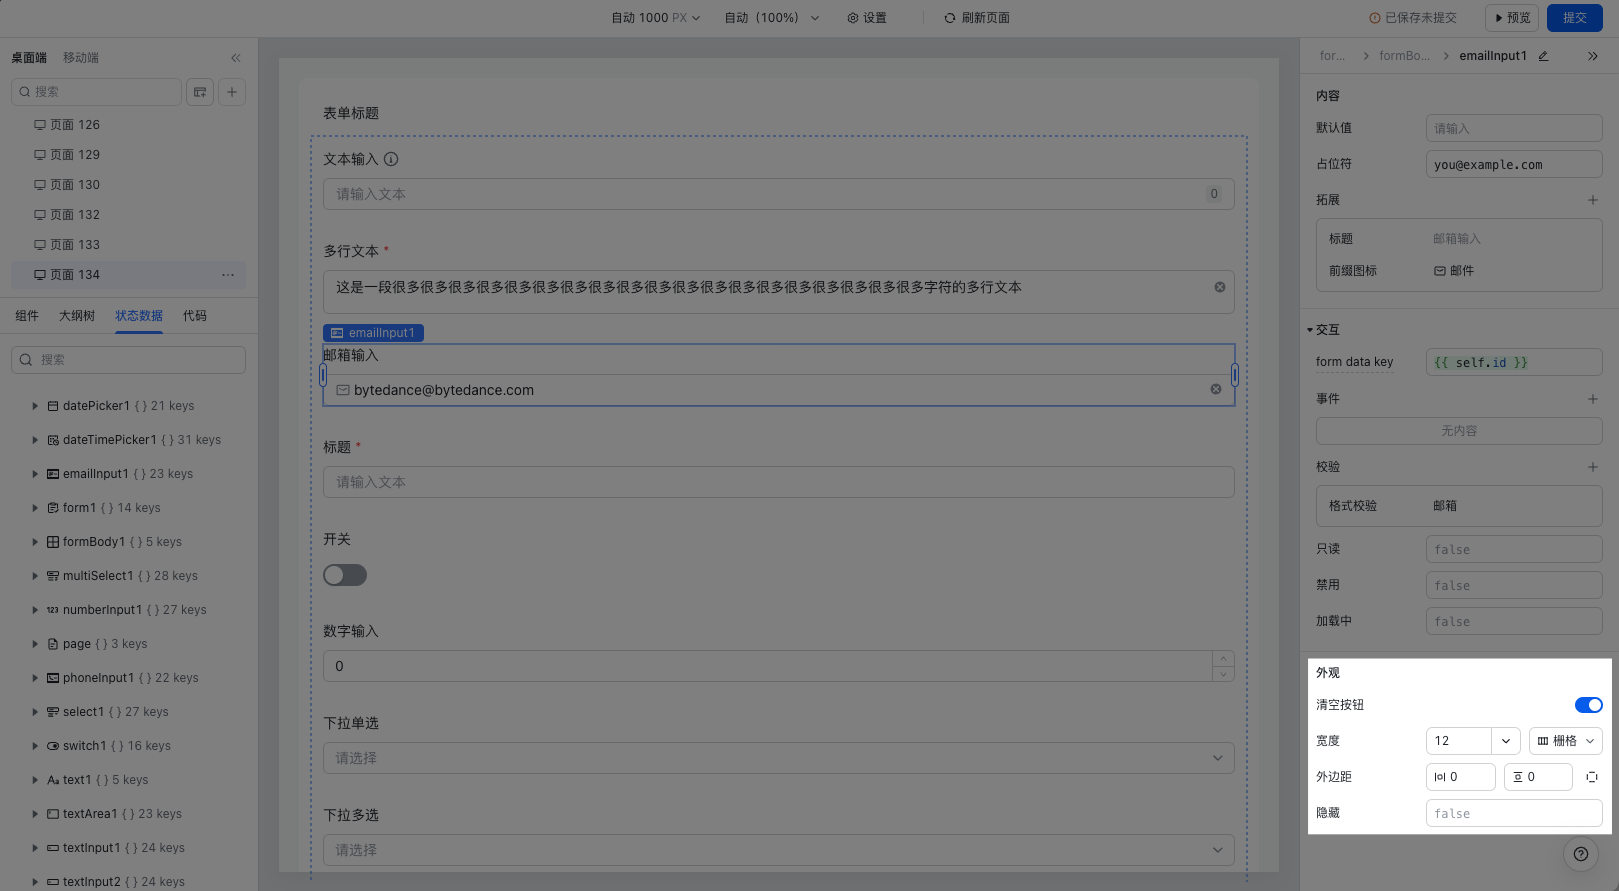The width and height of the screenshot is (1619, 891).
Task: Click the 默认值 input field
Action: pyautogui.click(x=1514, y=128)
